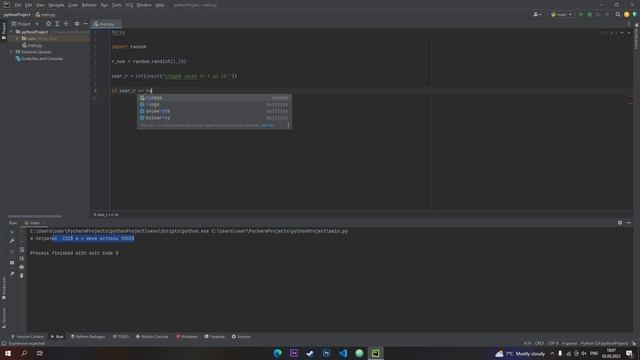Screen dimensions: 640x360
Task: Open the Windows Start menu
Action: point(8,353)
